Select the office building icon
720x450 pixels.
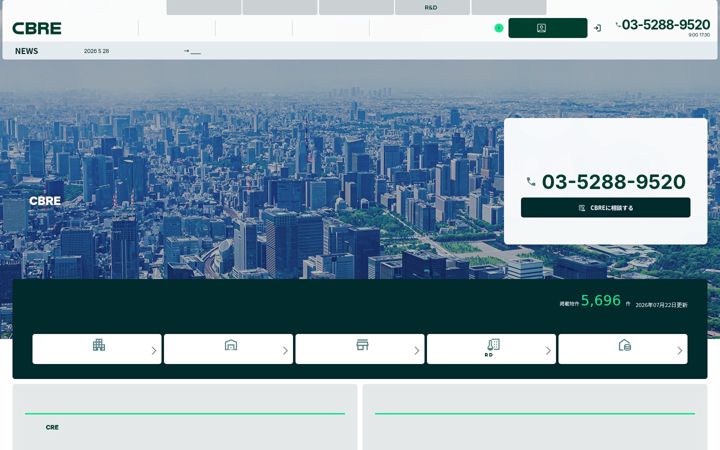(x=99, y=345)
